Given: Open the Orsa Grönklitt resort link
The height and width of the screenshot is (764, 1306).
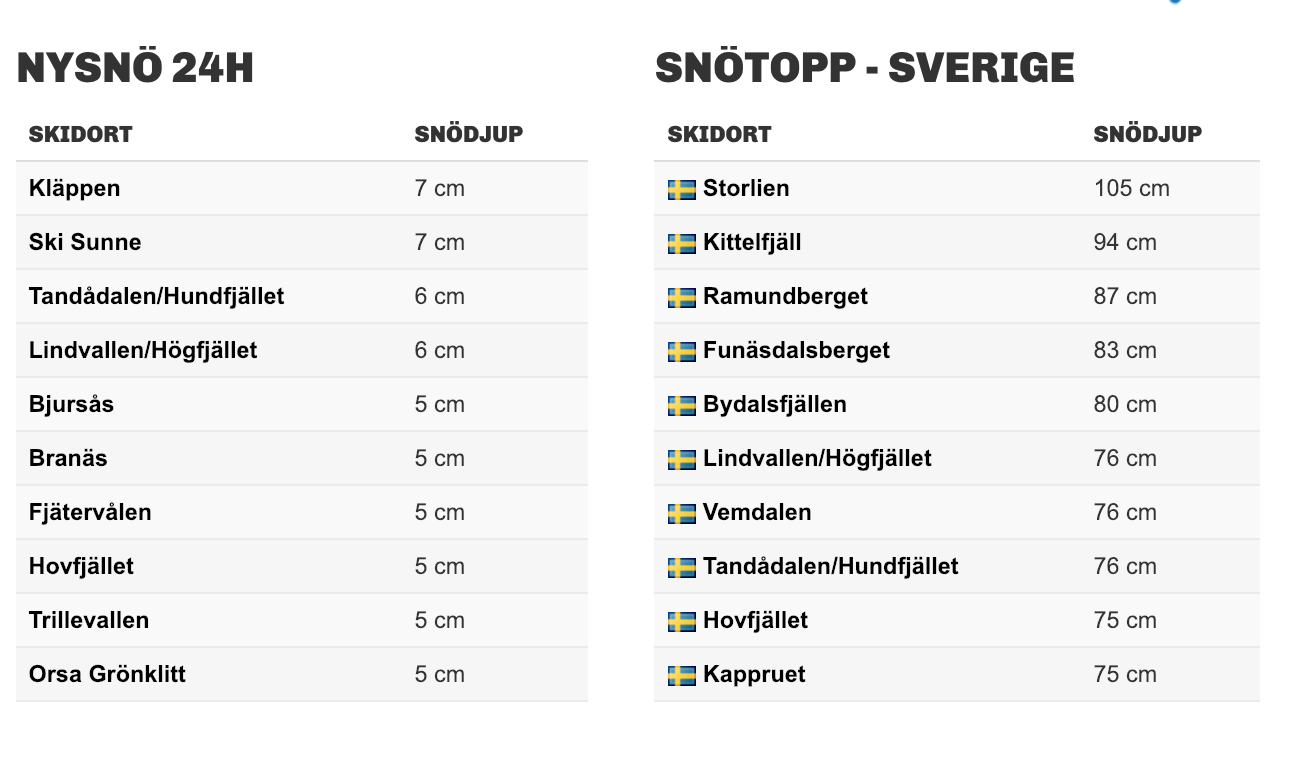Looking at the screenshot, I should pos(107,674).
